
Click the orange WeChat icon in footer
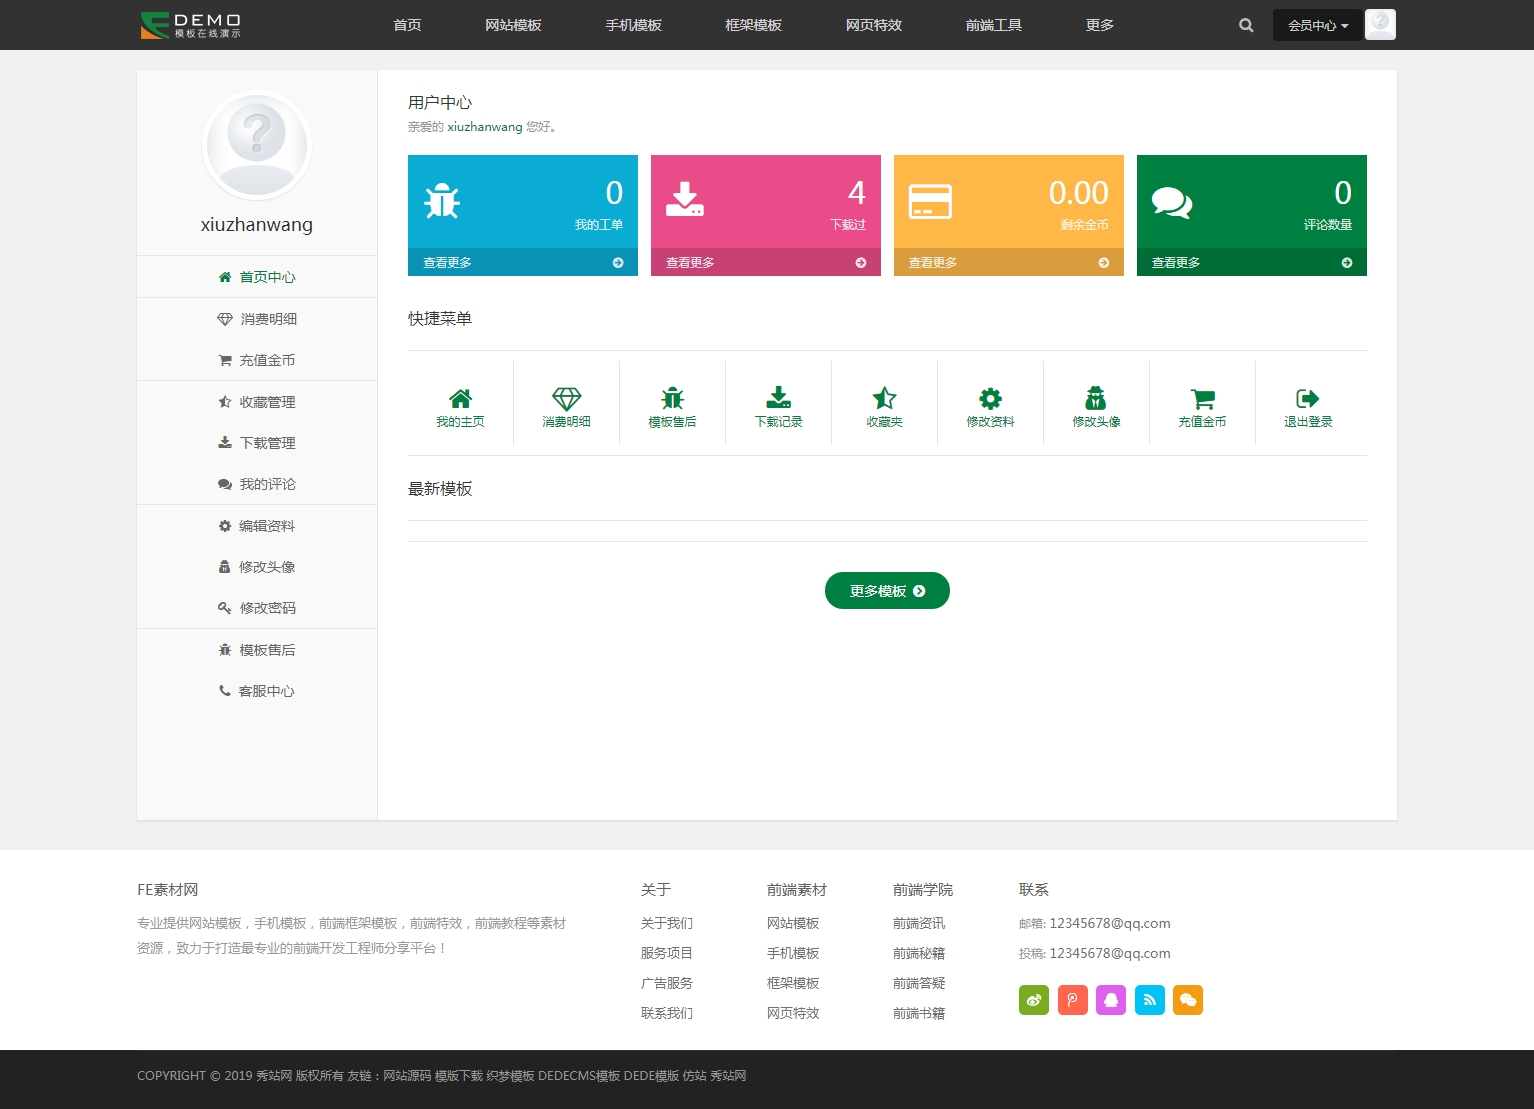coord(1188,1000)
